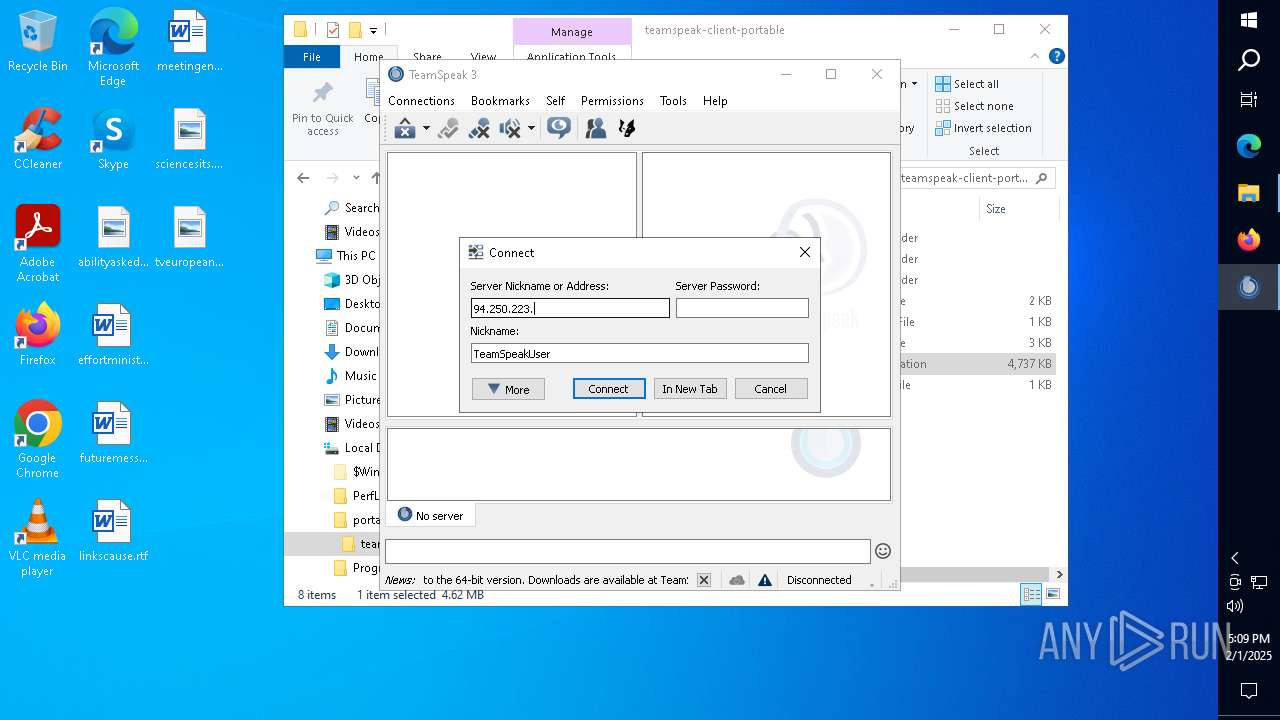Click the Server Password field
The width and height of the screenshot is (1280, 720).
tap(742, 308)
